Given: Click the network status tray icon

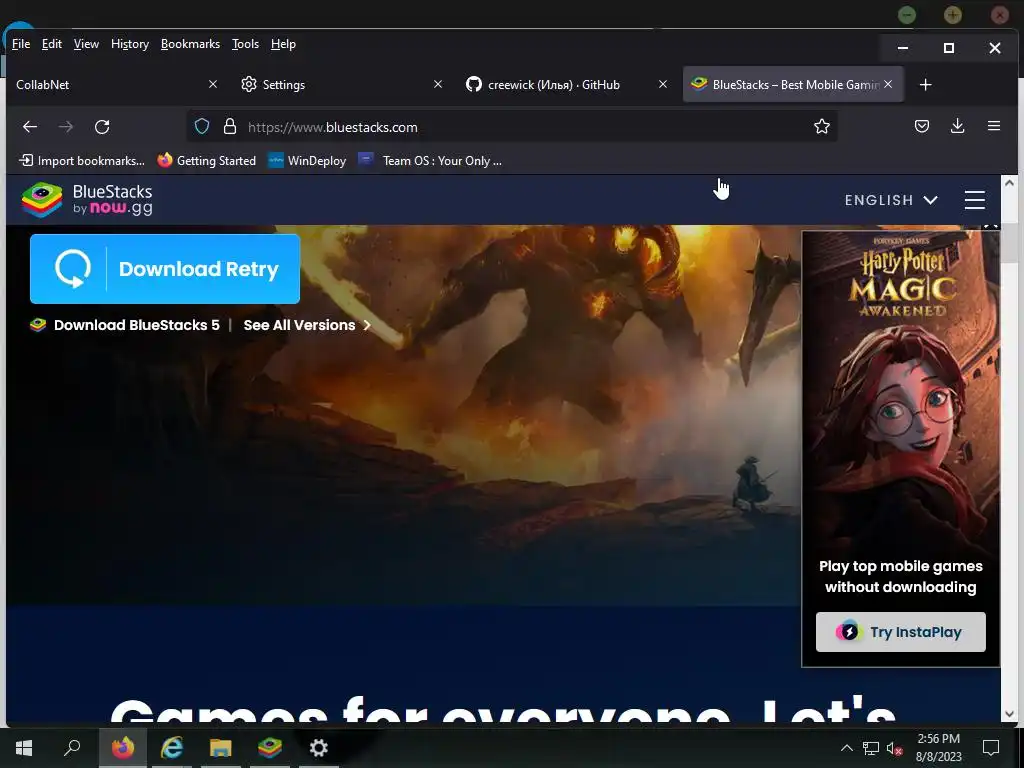Looking at the screenshot, I should (871, 748).
